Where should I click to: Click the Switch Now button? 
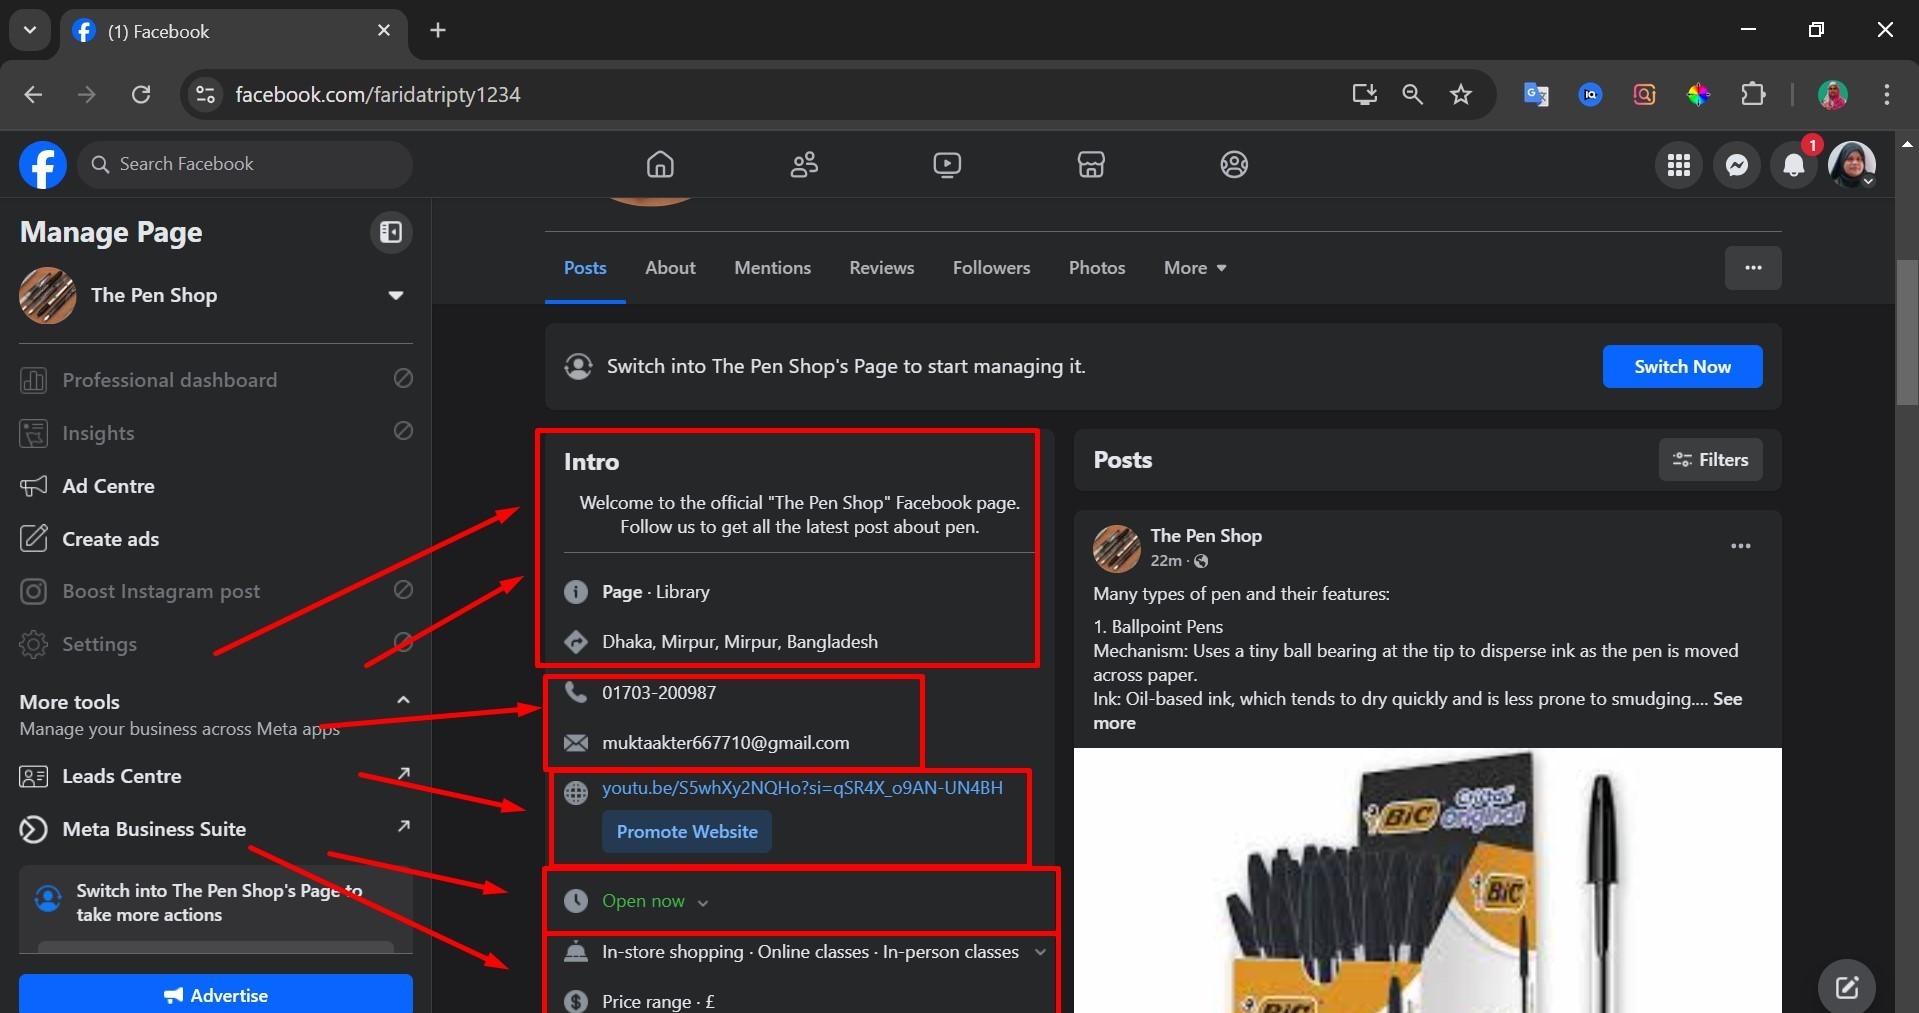(1682, 367)
